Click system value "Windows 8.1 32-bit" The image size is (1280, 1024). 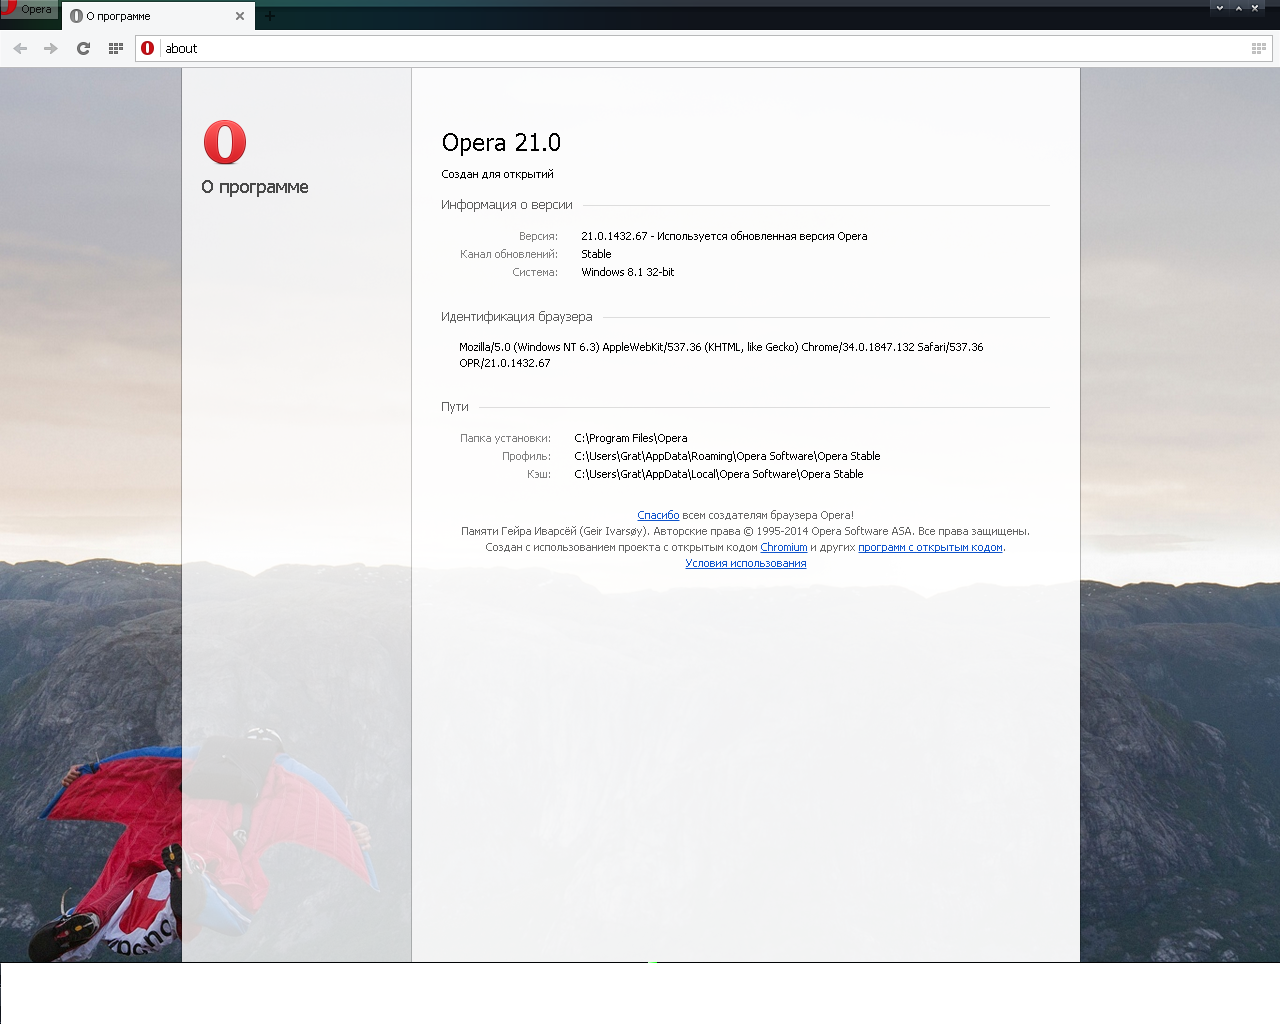click(x=628, y=272)
